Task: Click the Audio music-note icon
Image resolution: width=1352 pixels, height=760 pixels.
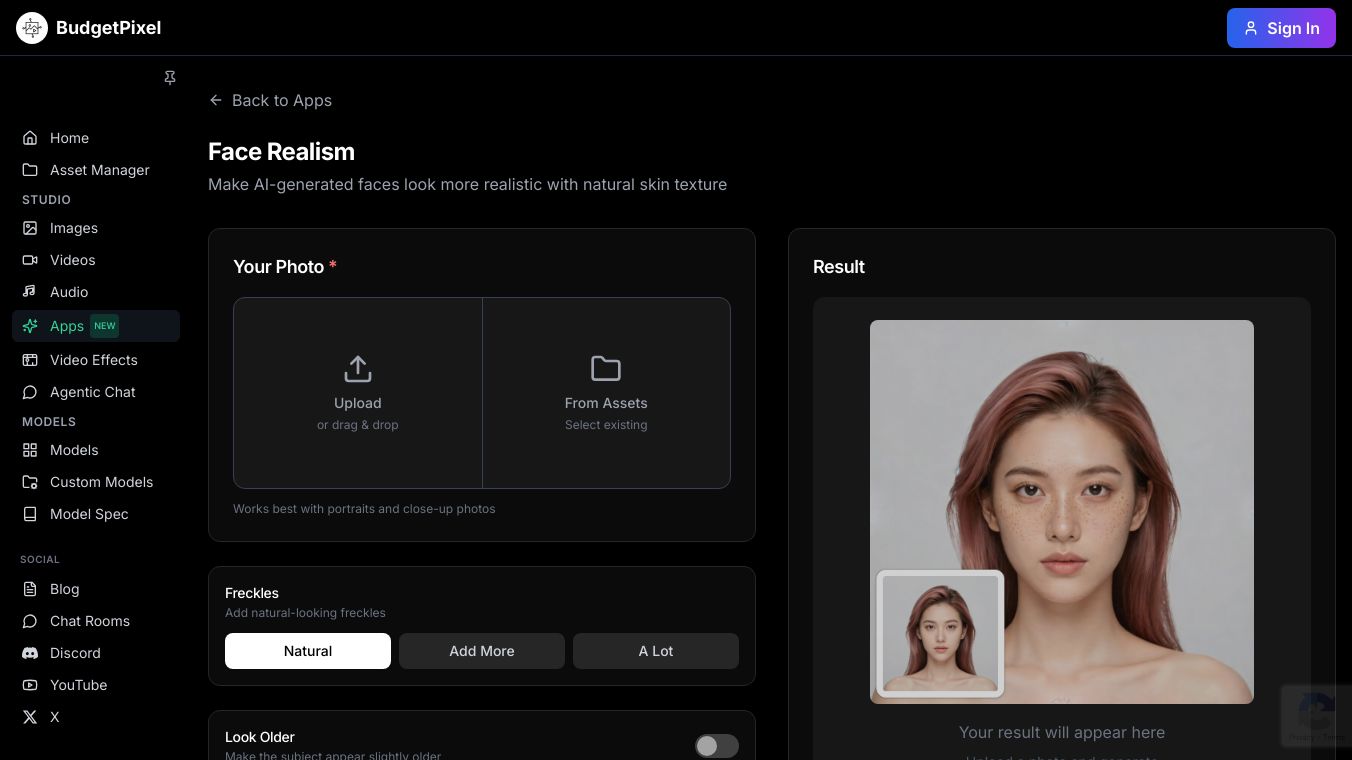Action: 31,292
